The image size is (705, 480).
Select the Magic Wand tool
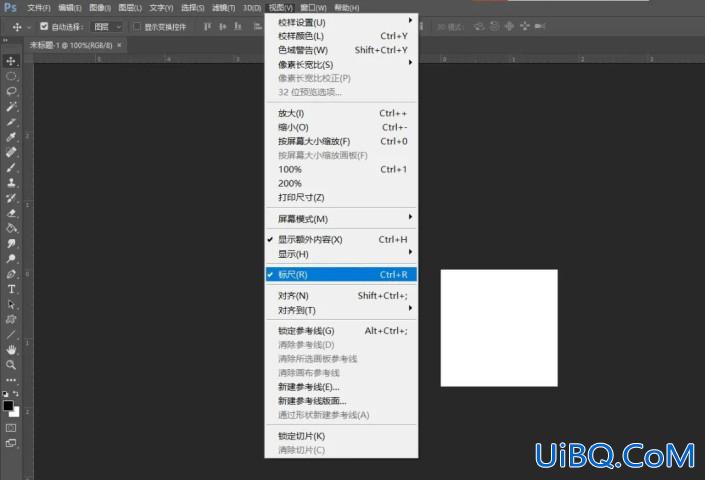[11, 107]
